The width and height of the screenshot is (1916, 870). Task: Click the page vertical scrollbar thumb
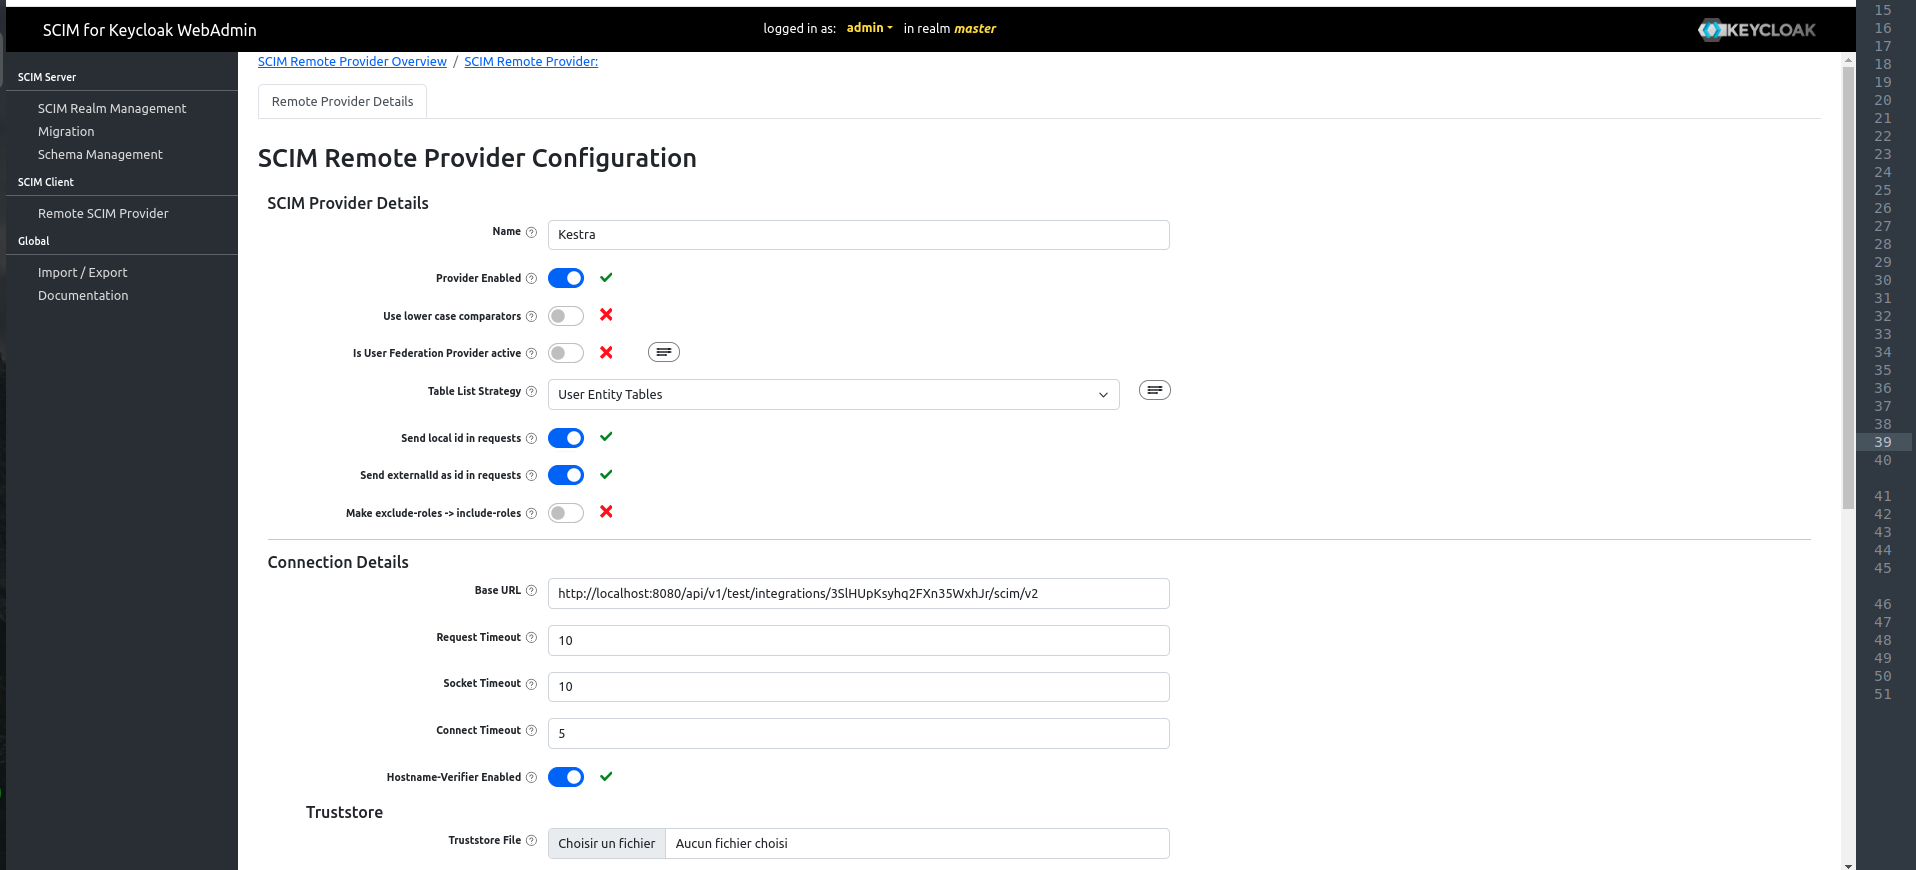1848,280
